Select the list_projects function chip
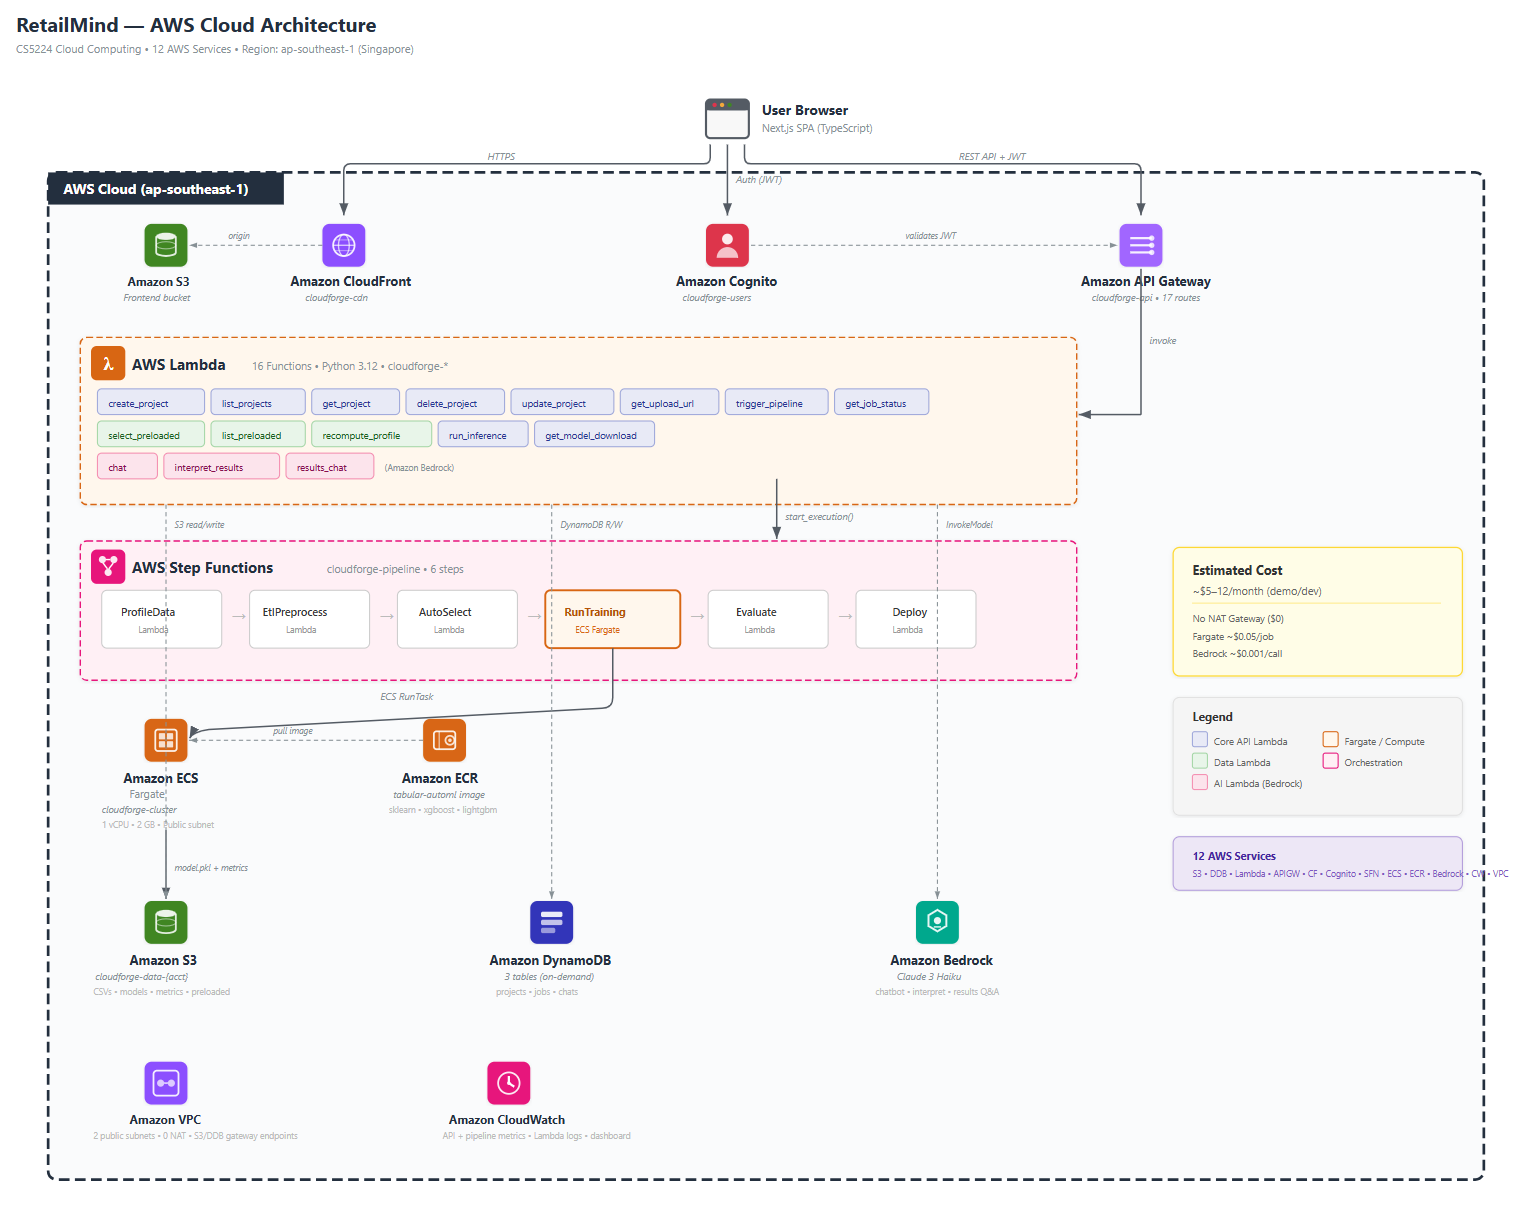 [258, 402]
